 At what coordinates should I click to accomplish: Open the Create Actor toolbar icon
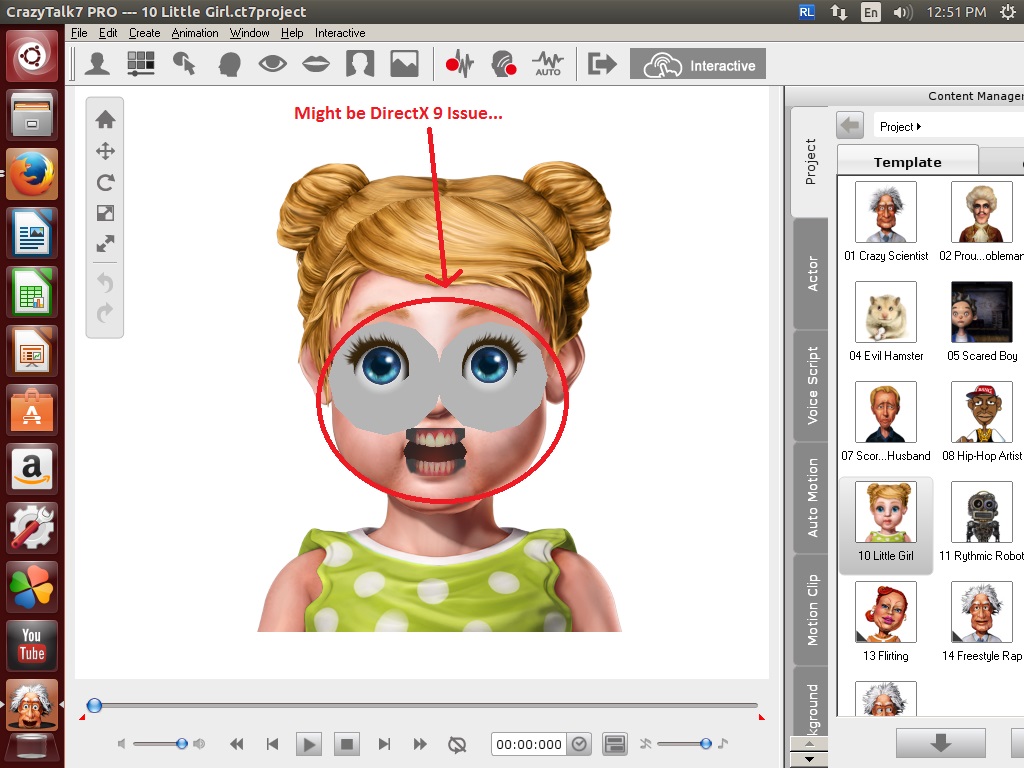tap(97, 64)
